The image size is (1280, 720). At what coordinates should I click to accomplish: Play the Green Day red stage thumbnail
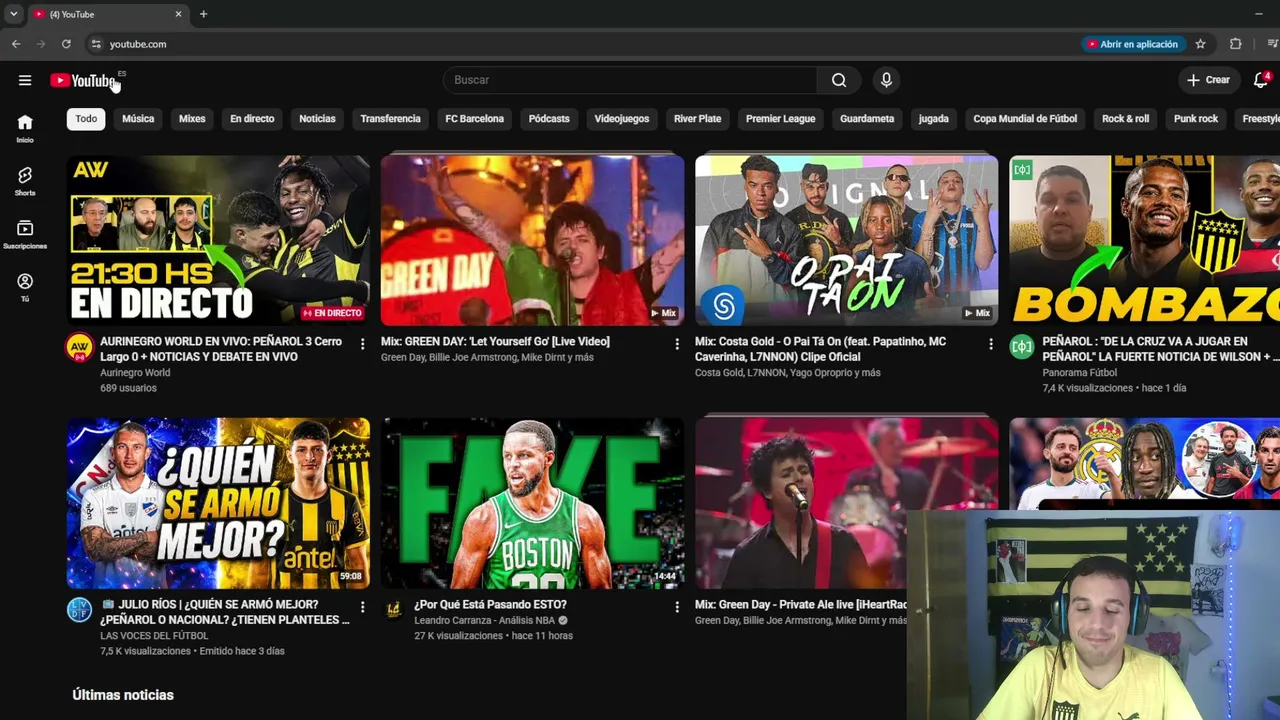point(532,240)
